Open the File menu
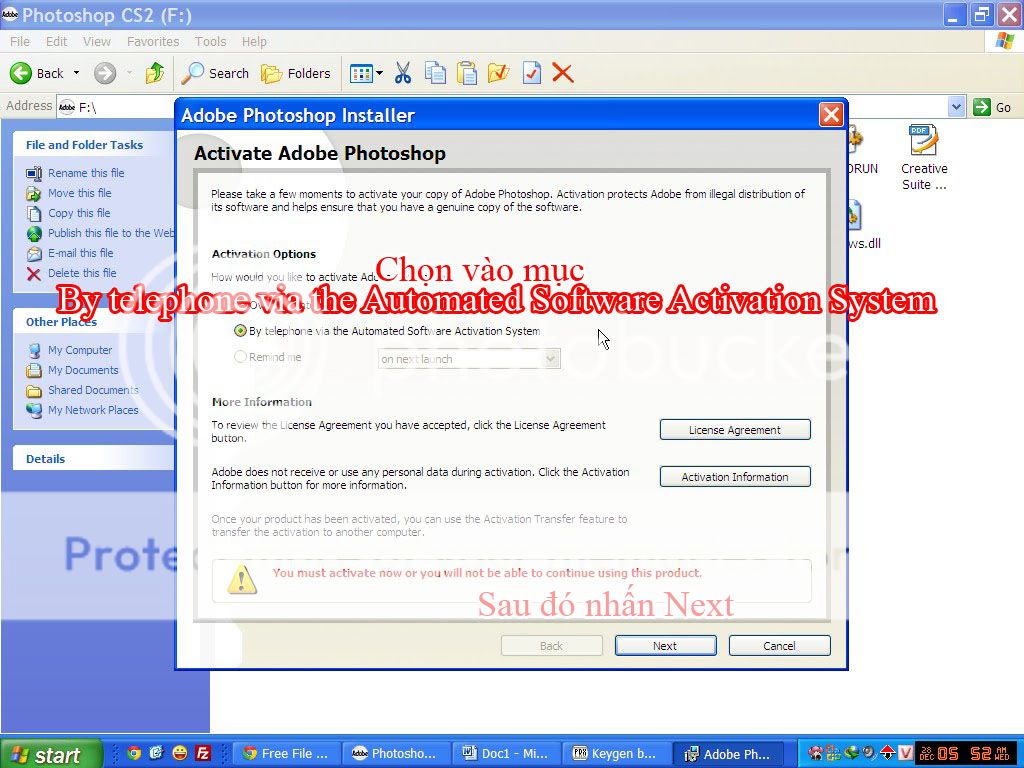This screenshot has height=768, width=1024. click(x=20, y=42)
